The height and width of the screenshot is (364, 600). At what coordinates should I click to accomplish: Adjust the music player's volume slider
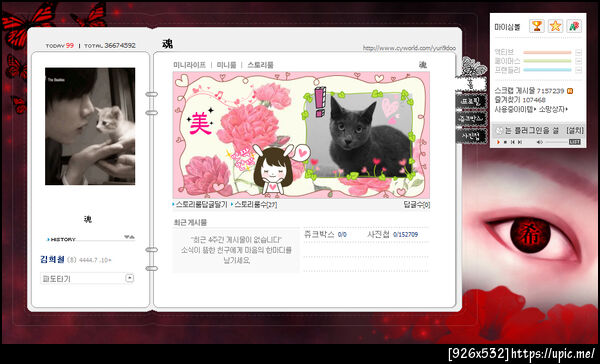(x=556, y=142)
